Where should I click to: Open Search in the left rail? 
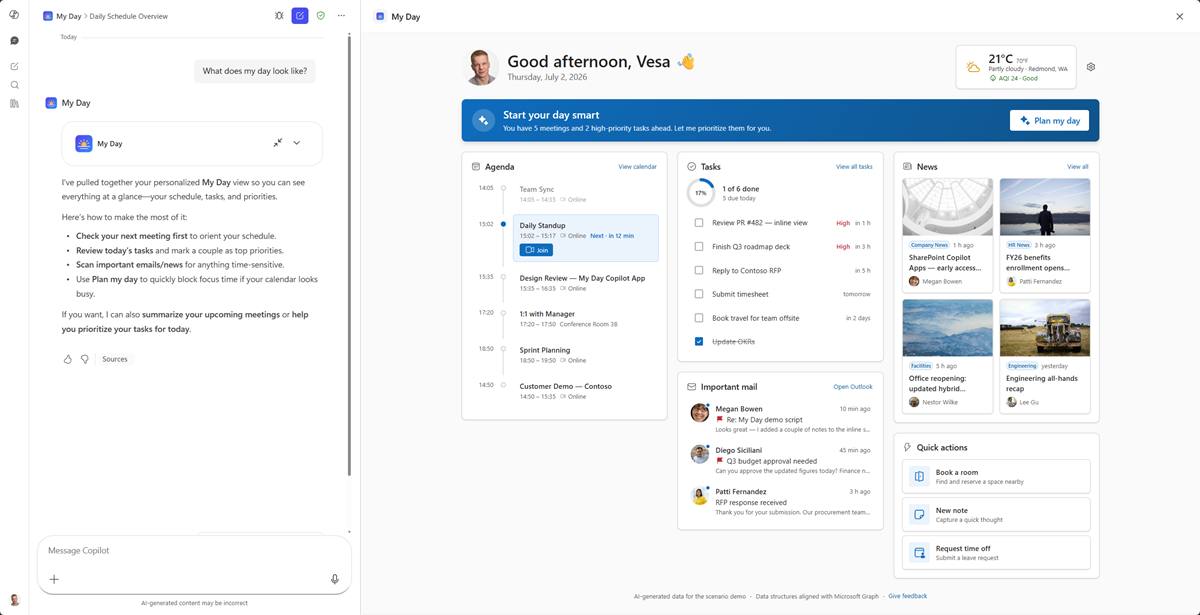click(14, 85)
